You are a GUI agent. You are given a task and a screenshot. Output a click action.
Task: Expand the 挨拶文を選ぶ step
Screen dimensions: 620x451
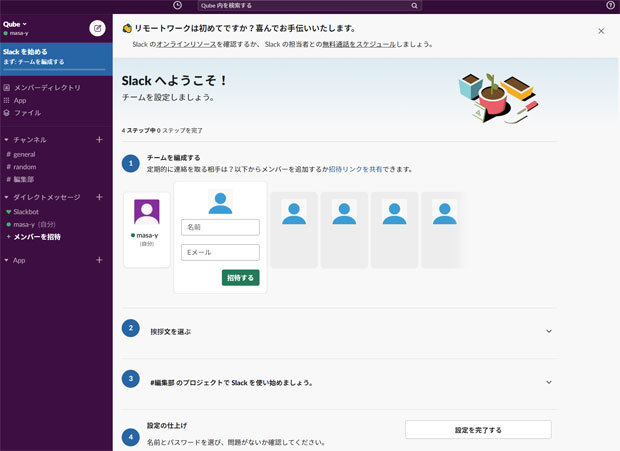tap(548, 331)
